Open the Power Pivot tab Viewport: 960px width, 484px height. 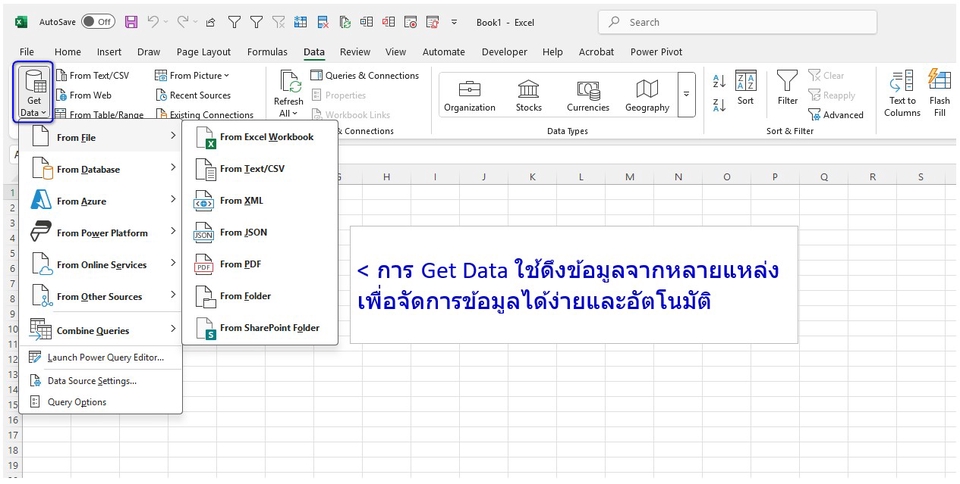point(656,52)
